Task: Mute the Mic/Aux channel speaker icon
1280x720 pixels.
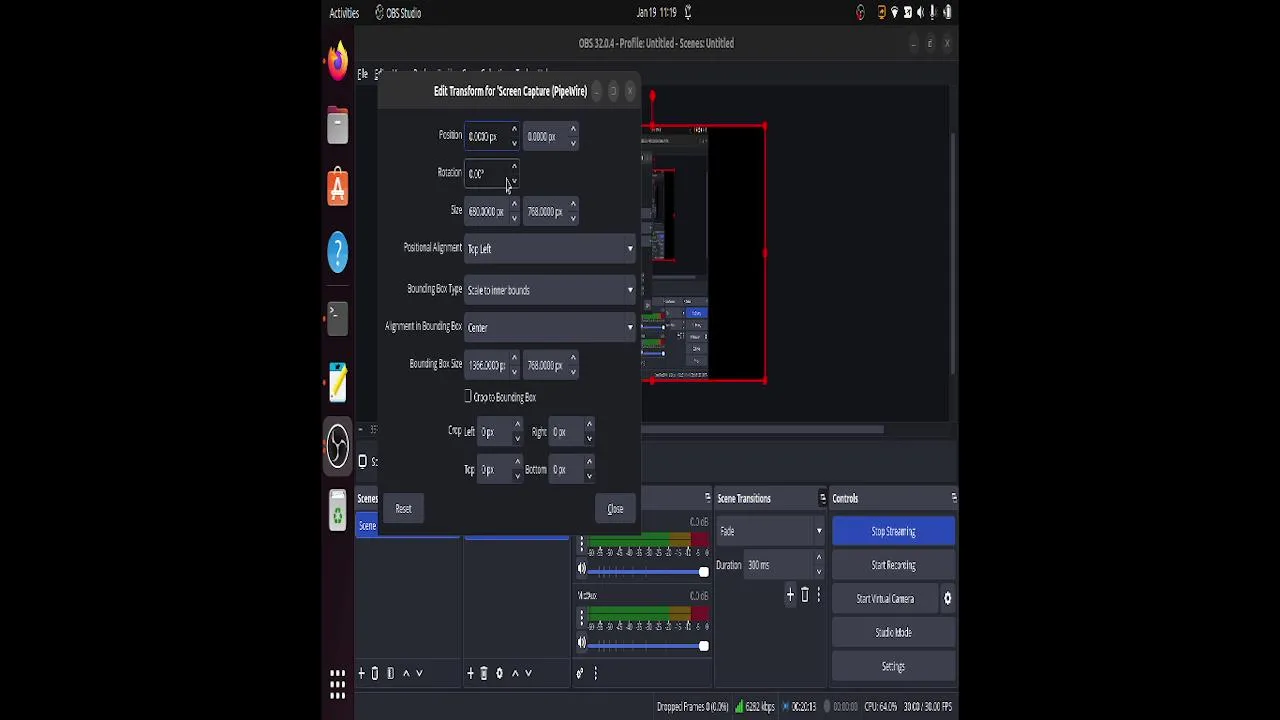Action: 582,643
